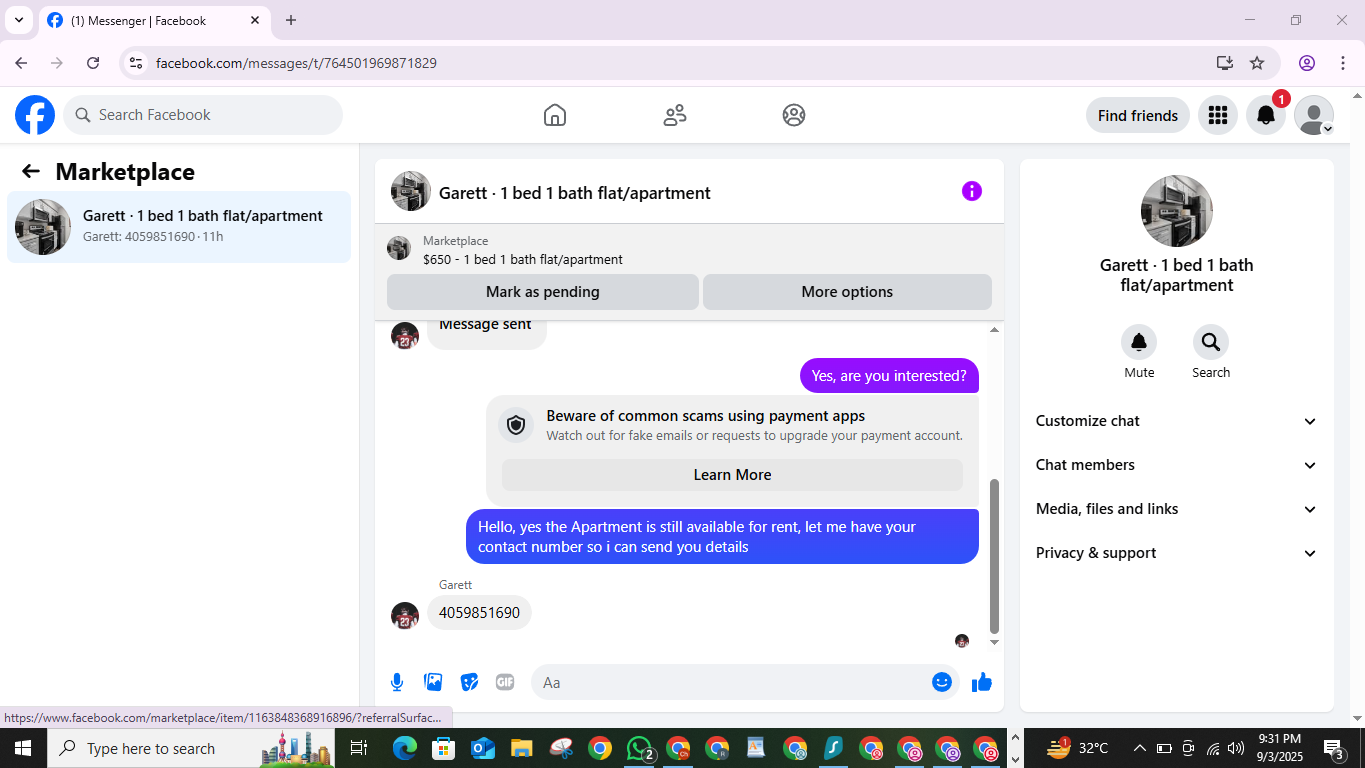
Task: Click the message starting "Hello, yes the Apartment"
Action: coord(722,537)
